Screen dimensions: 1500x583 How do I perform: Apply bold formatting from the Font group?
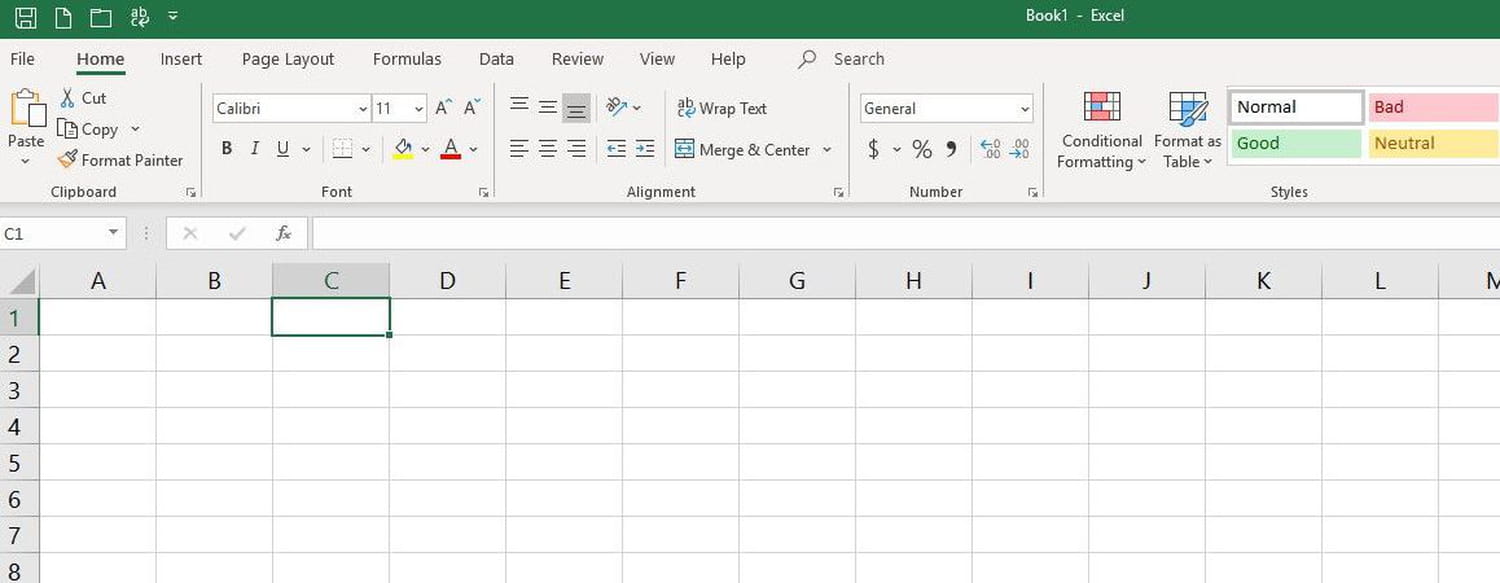227,148
